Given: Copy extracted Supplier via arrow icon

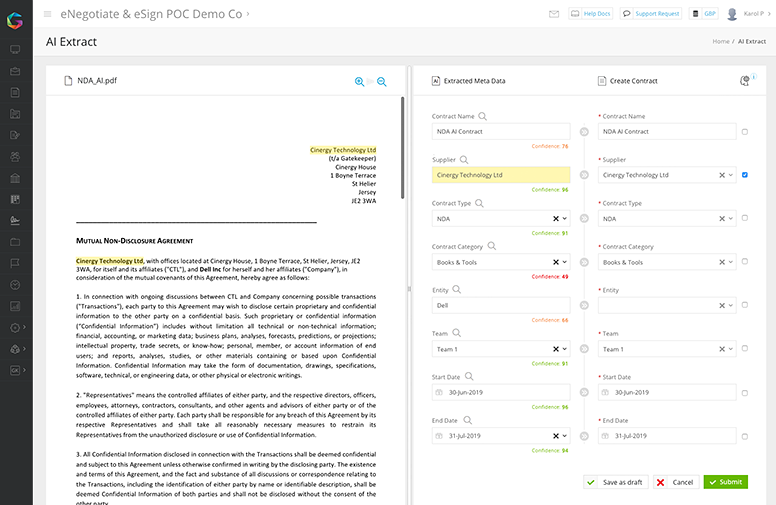Looking at the screenshot, I should pos(584,175).
